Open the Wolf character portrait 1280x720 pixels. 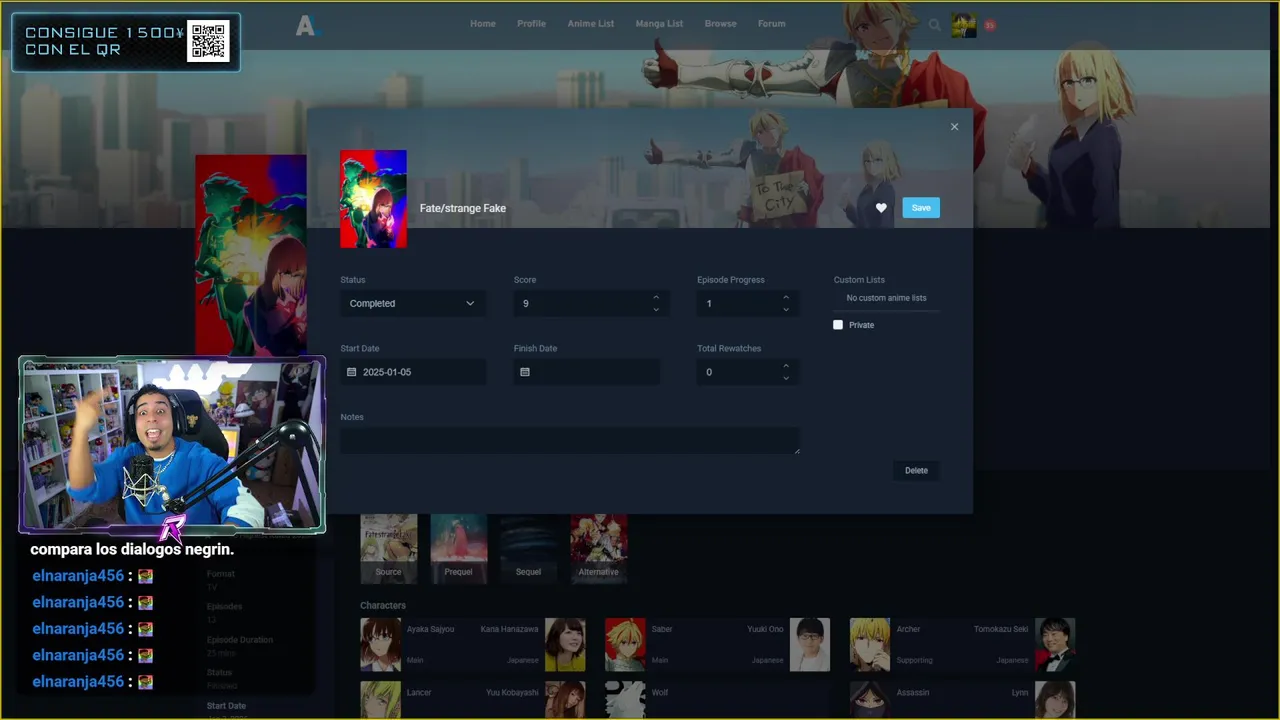tap(625, 700)
